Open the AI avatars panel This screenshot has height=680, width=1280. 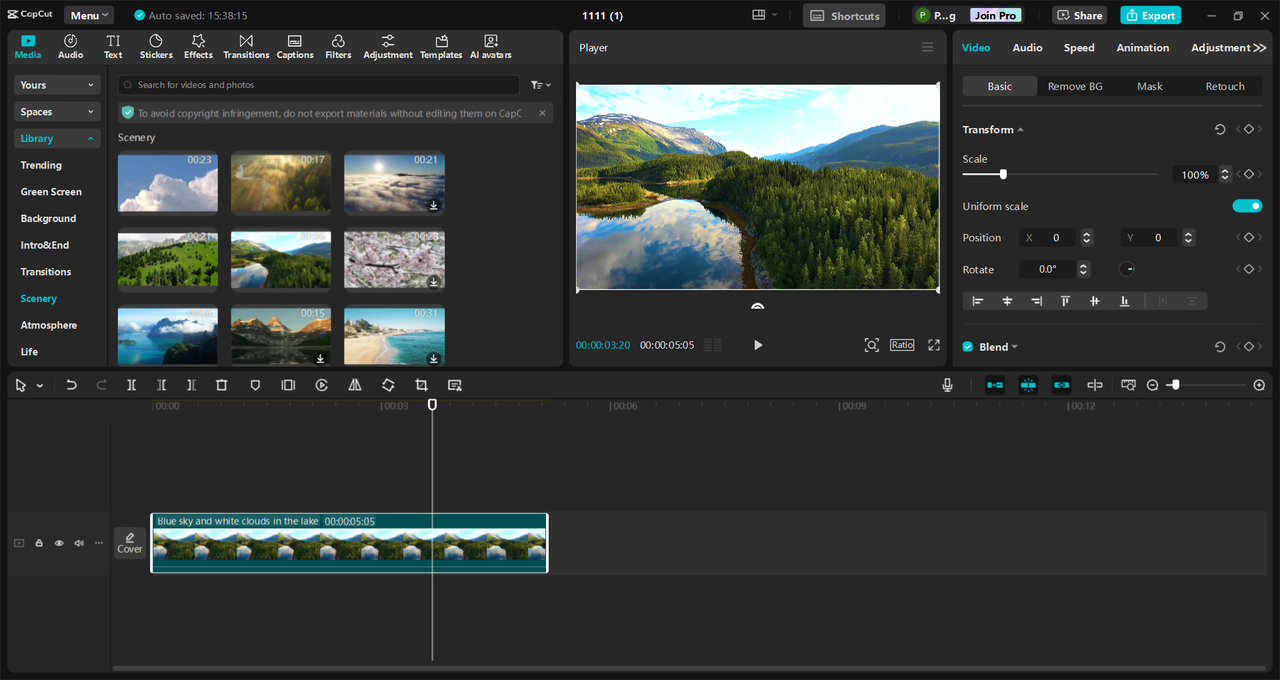coord(490,47)
